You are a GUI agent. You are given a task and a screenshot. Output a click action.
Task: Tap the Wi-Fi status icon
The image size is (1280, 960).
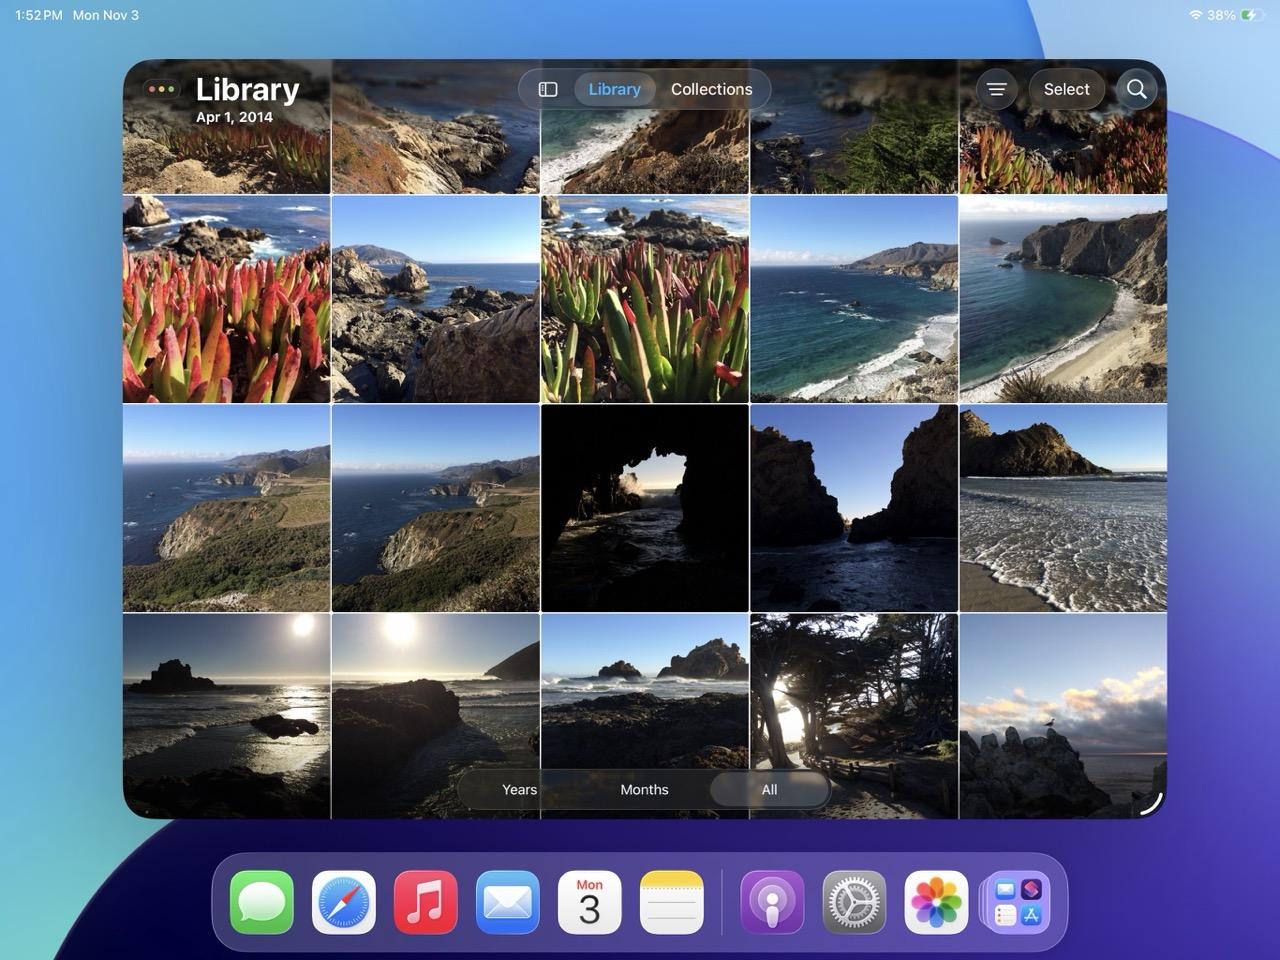[x=1195, y=15]
